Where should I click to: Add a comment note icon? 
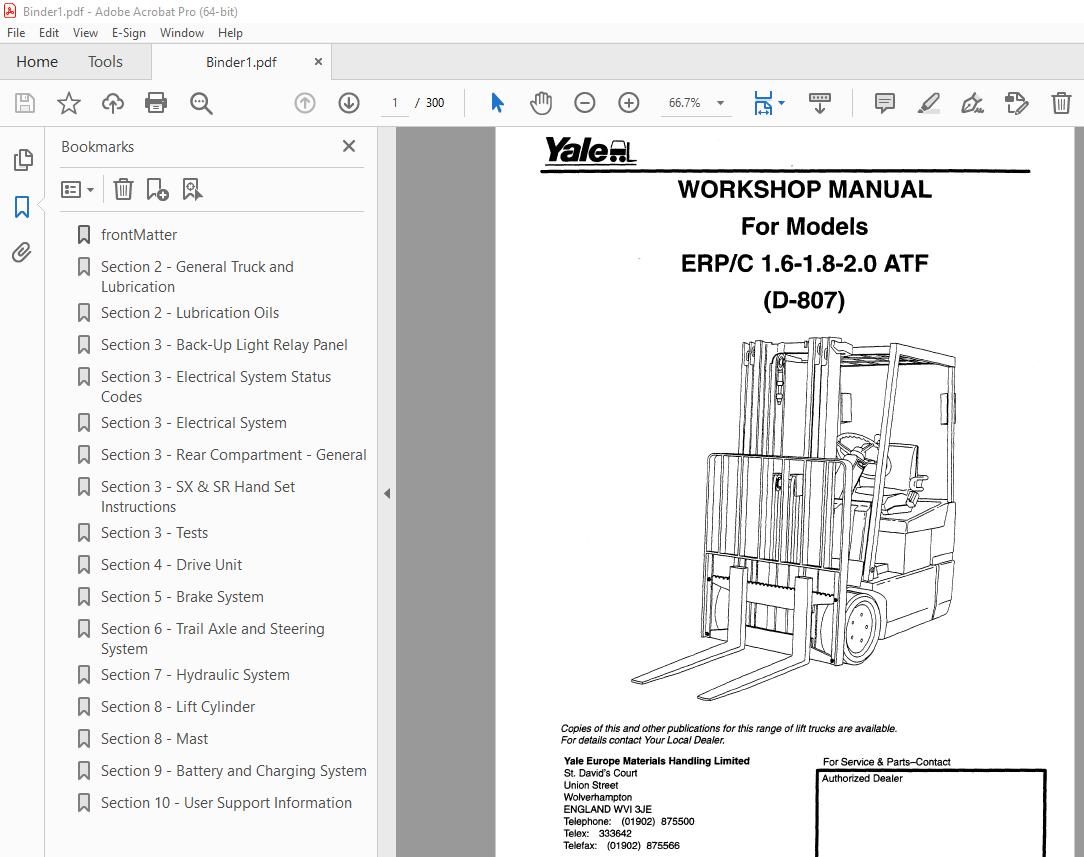click(884, 103)
